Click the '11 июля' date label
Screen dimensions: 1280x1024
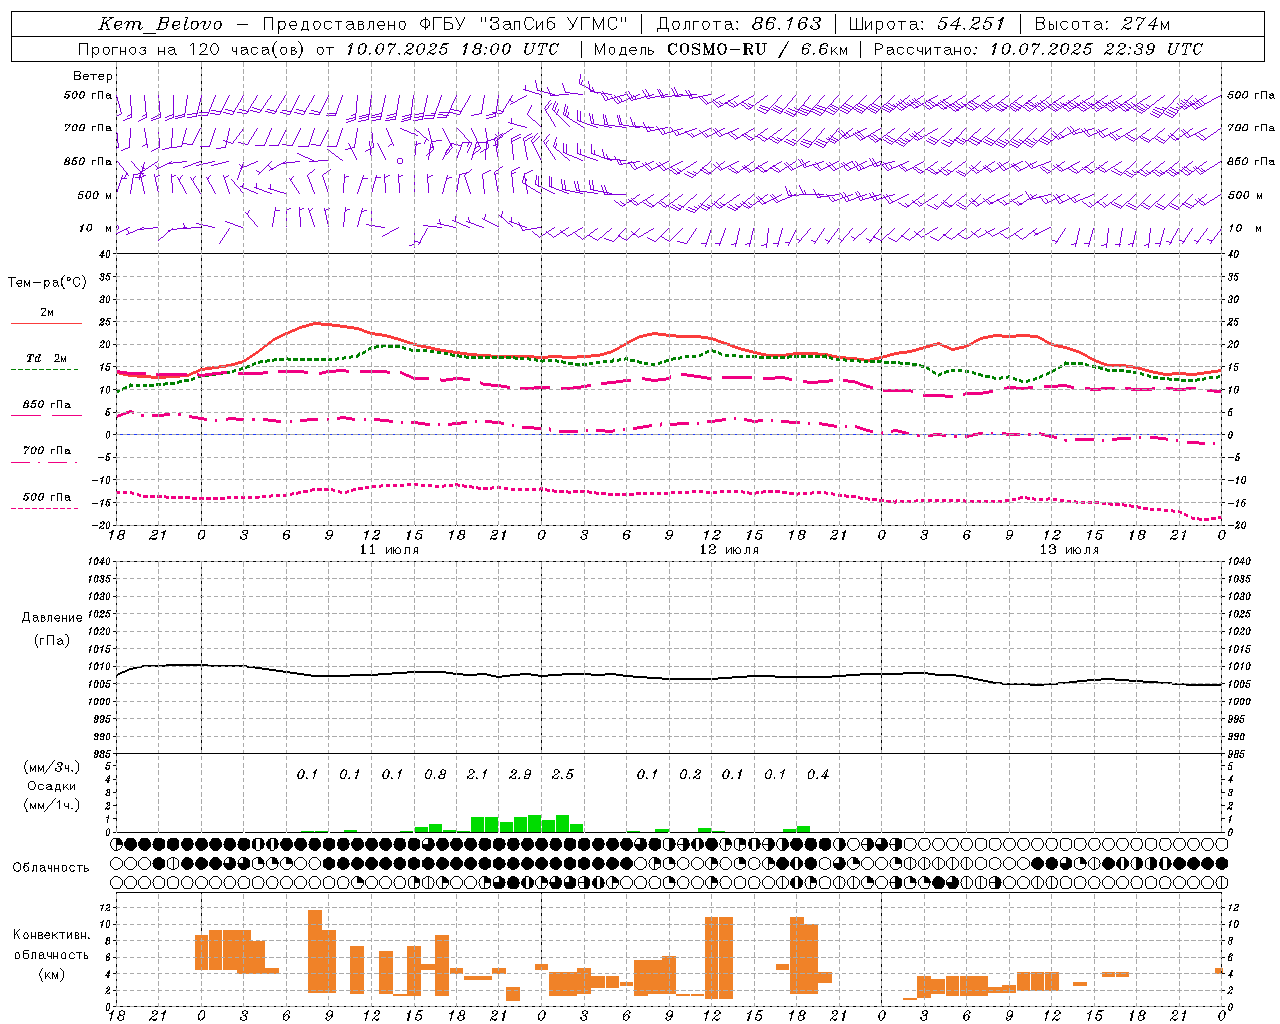click(x=389, y=550)
